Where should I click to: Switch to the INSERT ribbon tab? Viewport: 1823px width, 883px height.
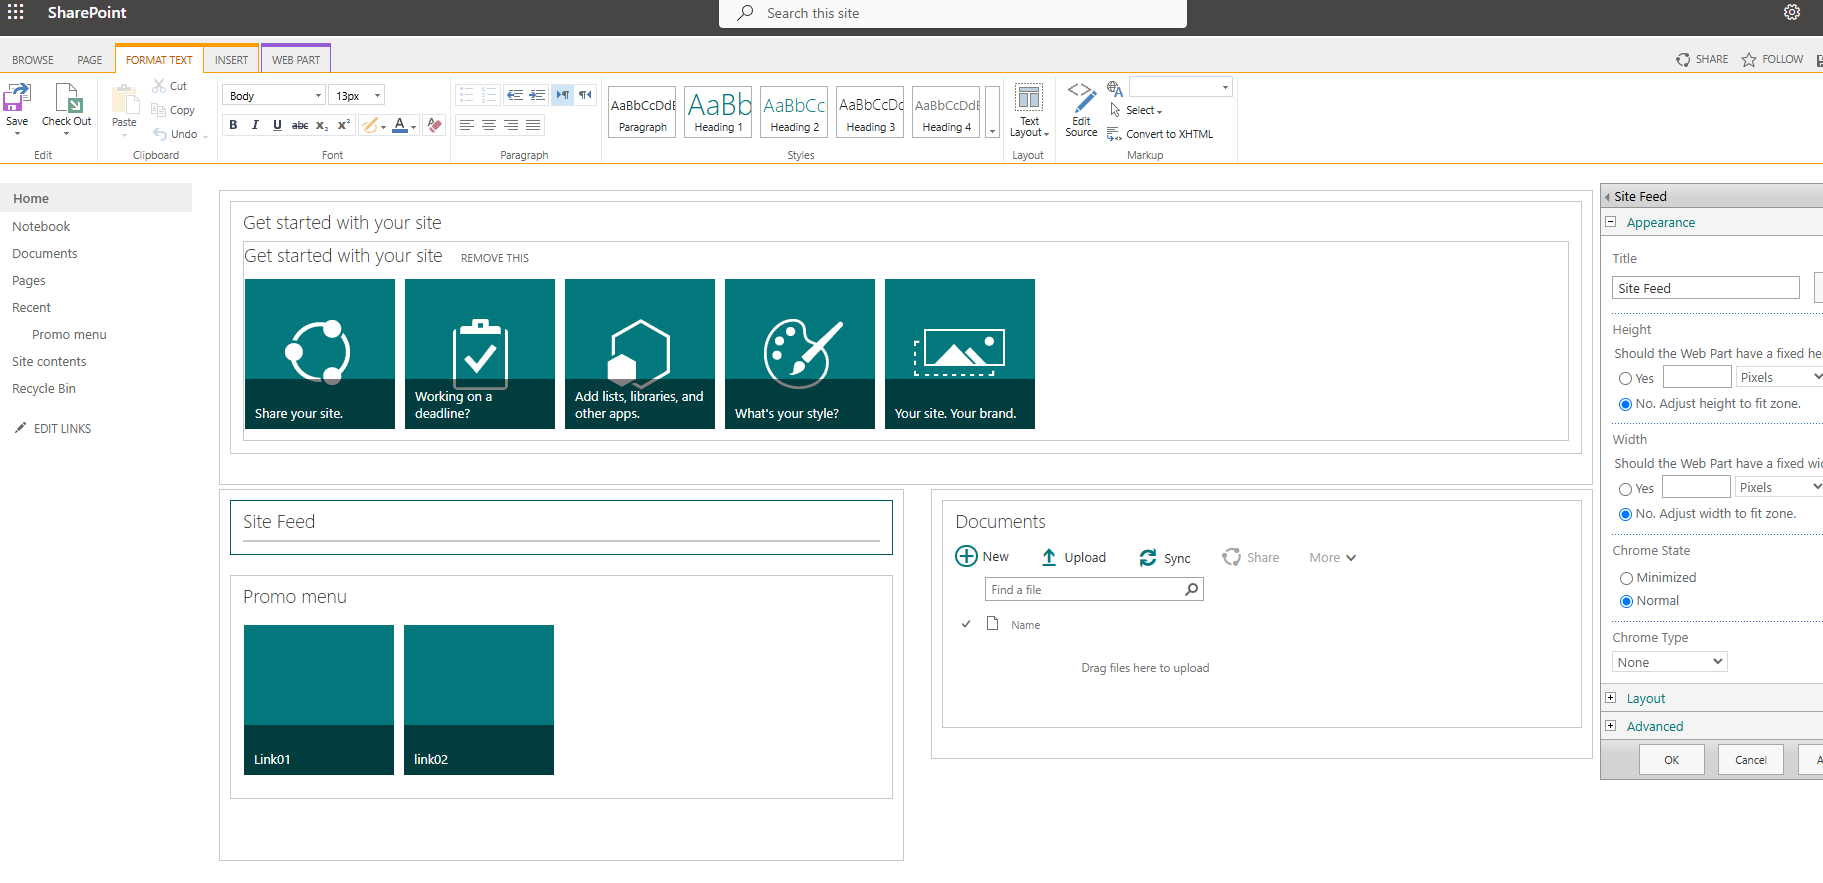tap(231, 60)
